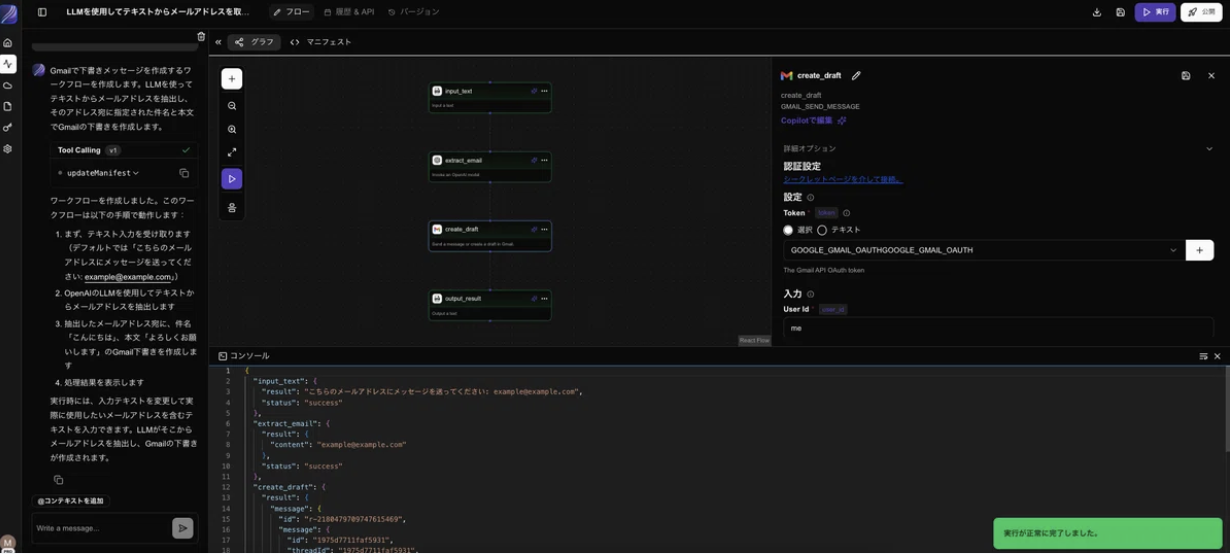The image size is (1230, 554).
Task: Click example@example.com link in chat
Action: [x=128, y=277]
